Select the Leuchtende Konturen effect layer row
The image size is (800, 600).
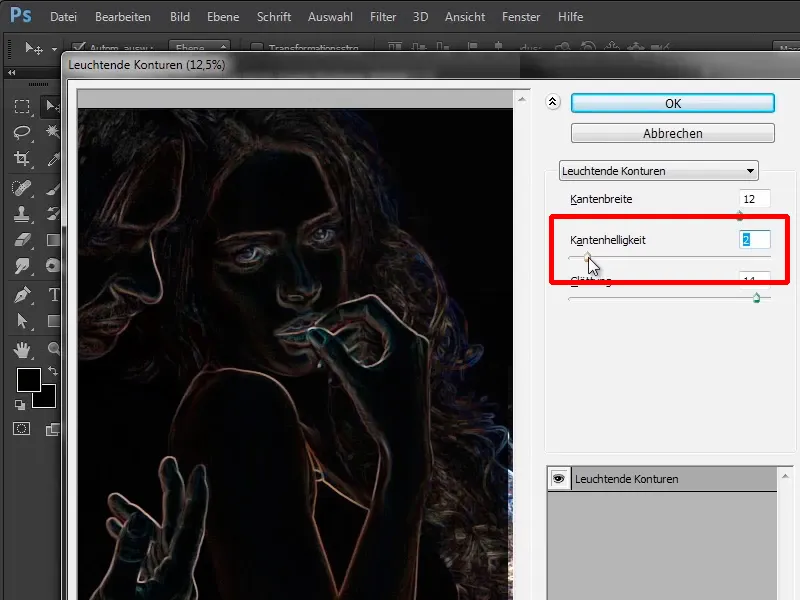[x=662, y=479]
